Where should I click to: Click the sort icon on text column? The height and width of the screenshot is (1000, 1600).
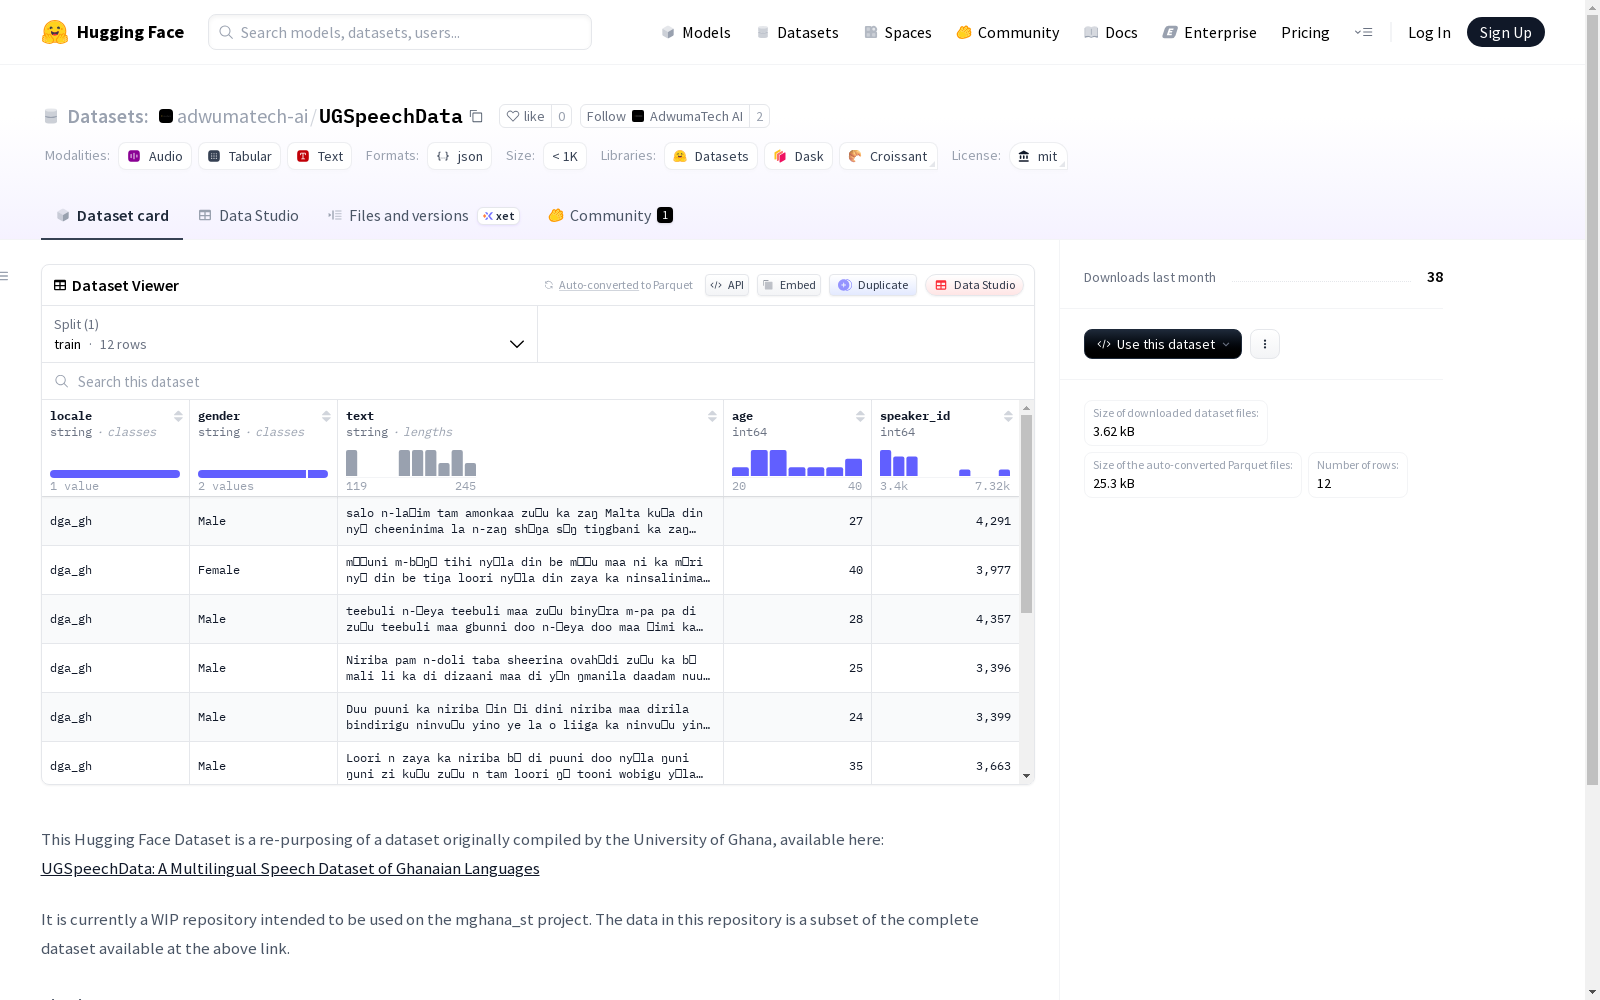(x=712, y=416)
